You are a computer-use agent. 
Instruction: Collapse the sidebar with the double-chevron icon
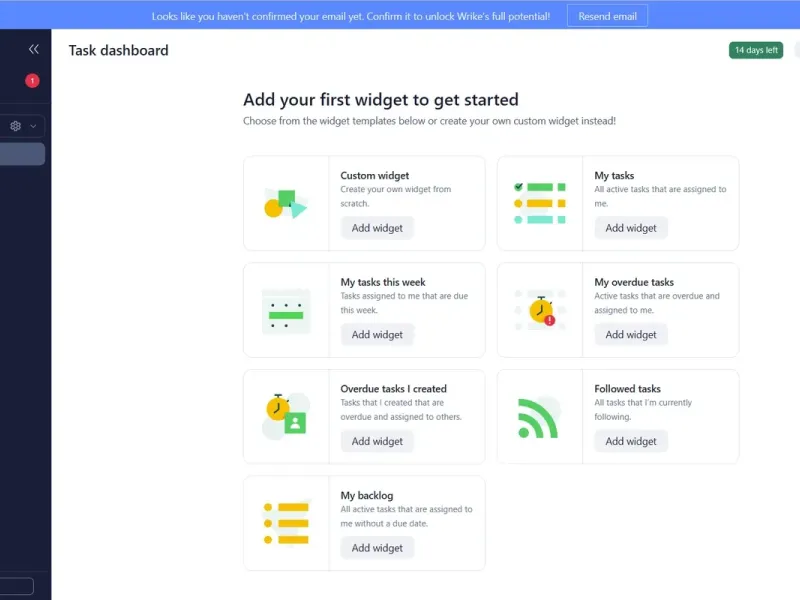click(x=34, y=49)
